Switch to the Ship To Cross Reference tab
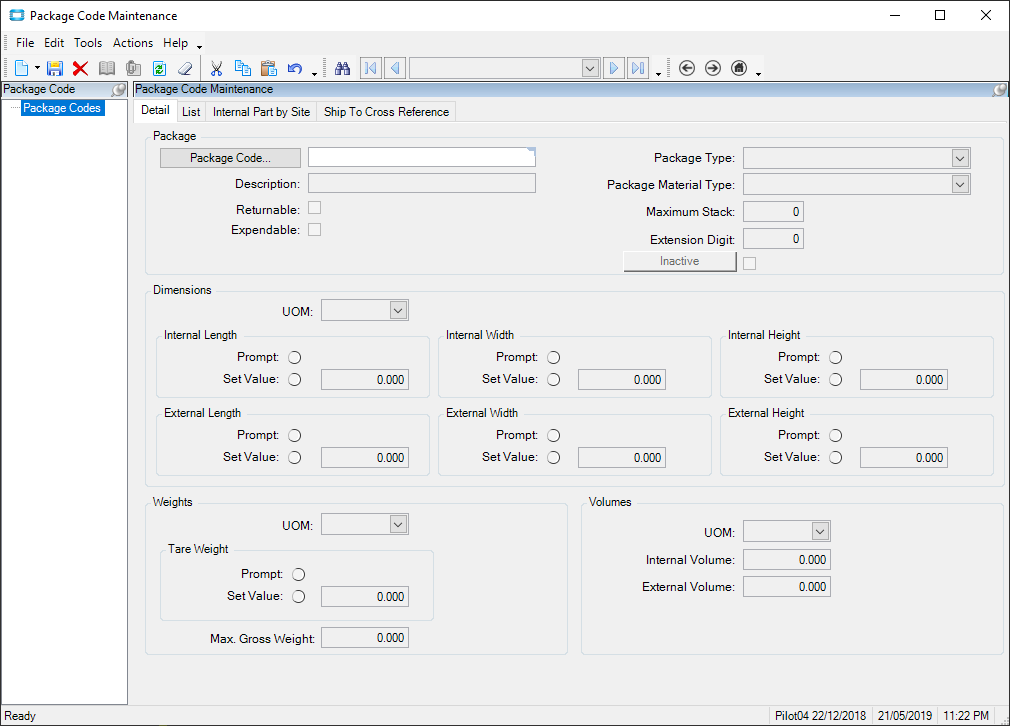Screen dimensions: 1010x726 pyautogui.click(x=386, y=112)
